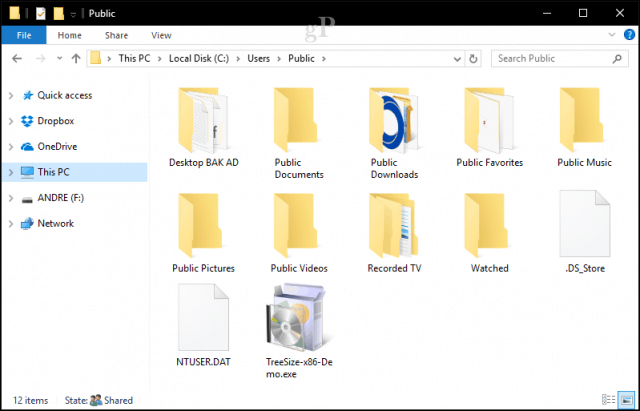Expand This PC tree node

click(11, 173)
